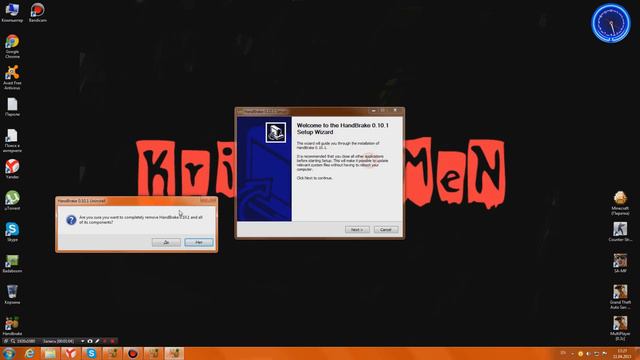Select the uTorrent desktop shortcut
The height and width of the screenshot is (360, 640).
click(x=12, y=200)
